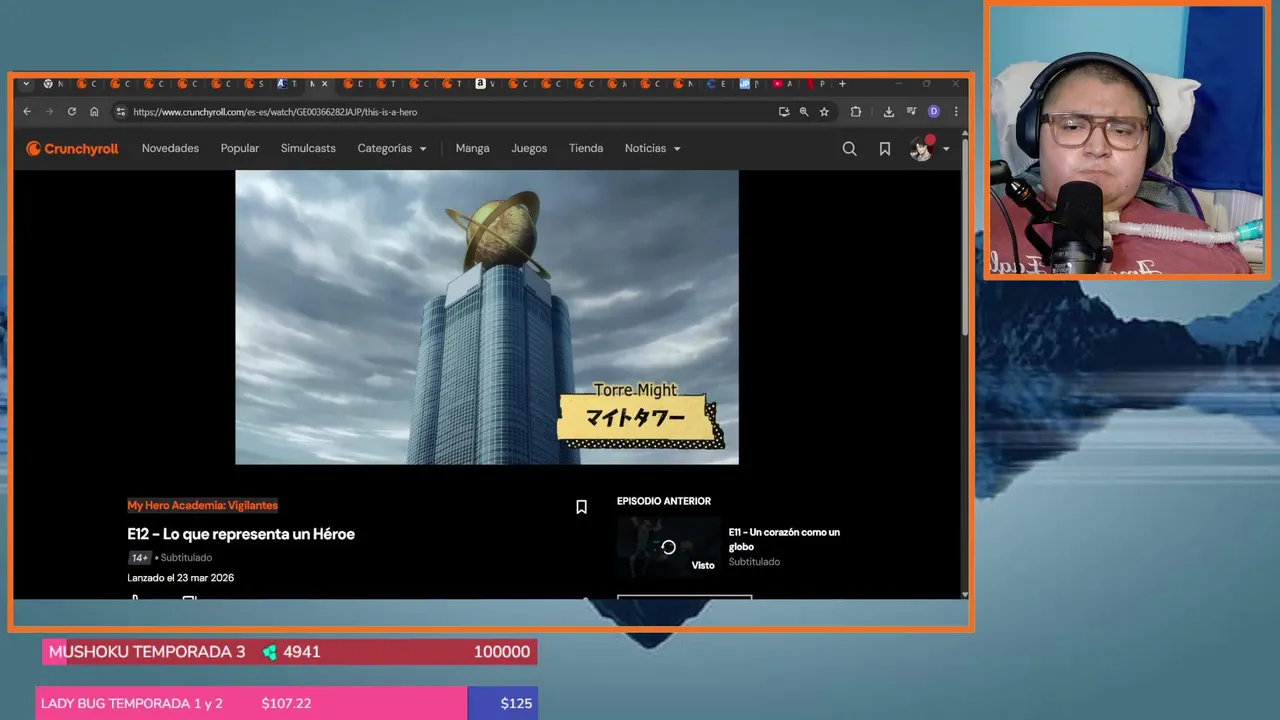View site information next to URL
Viewport: 1280px width, 720px height.
pos(121,112)
